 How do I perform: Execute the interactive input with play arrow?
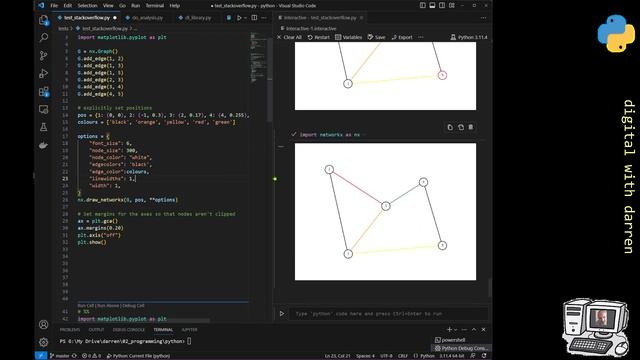click(x=282, y=313)
